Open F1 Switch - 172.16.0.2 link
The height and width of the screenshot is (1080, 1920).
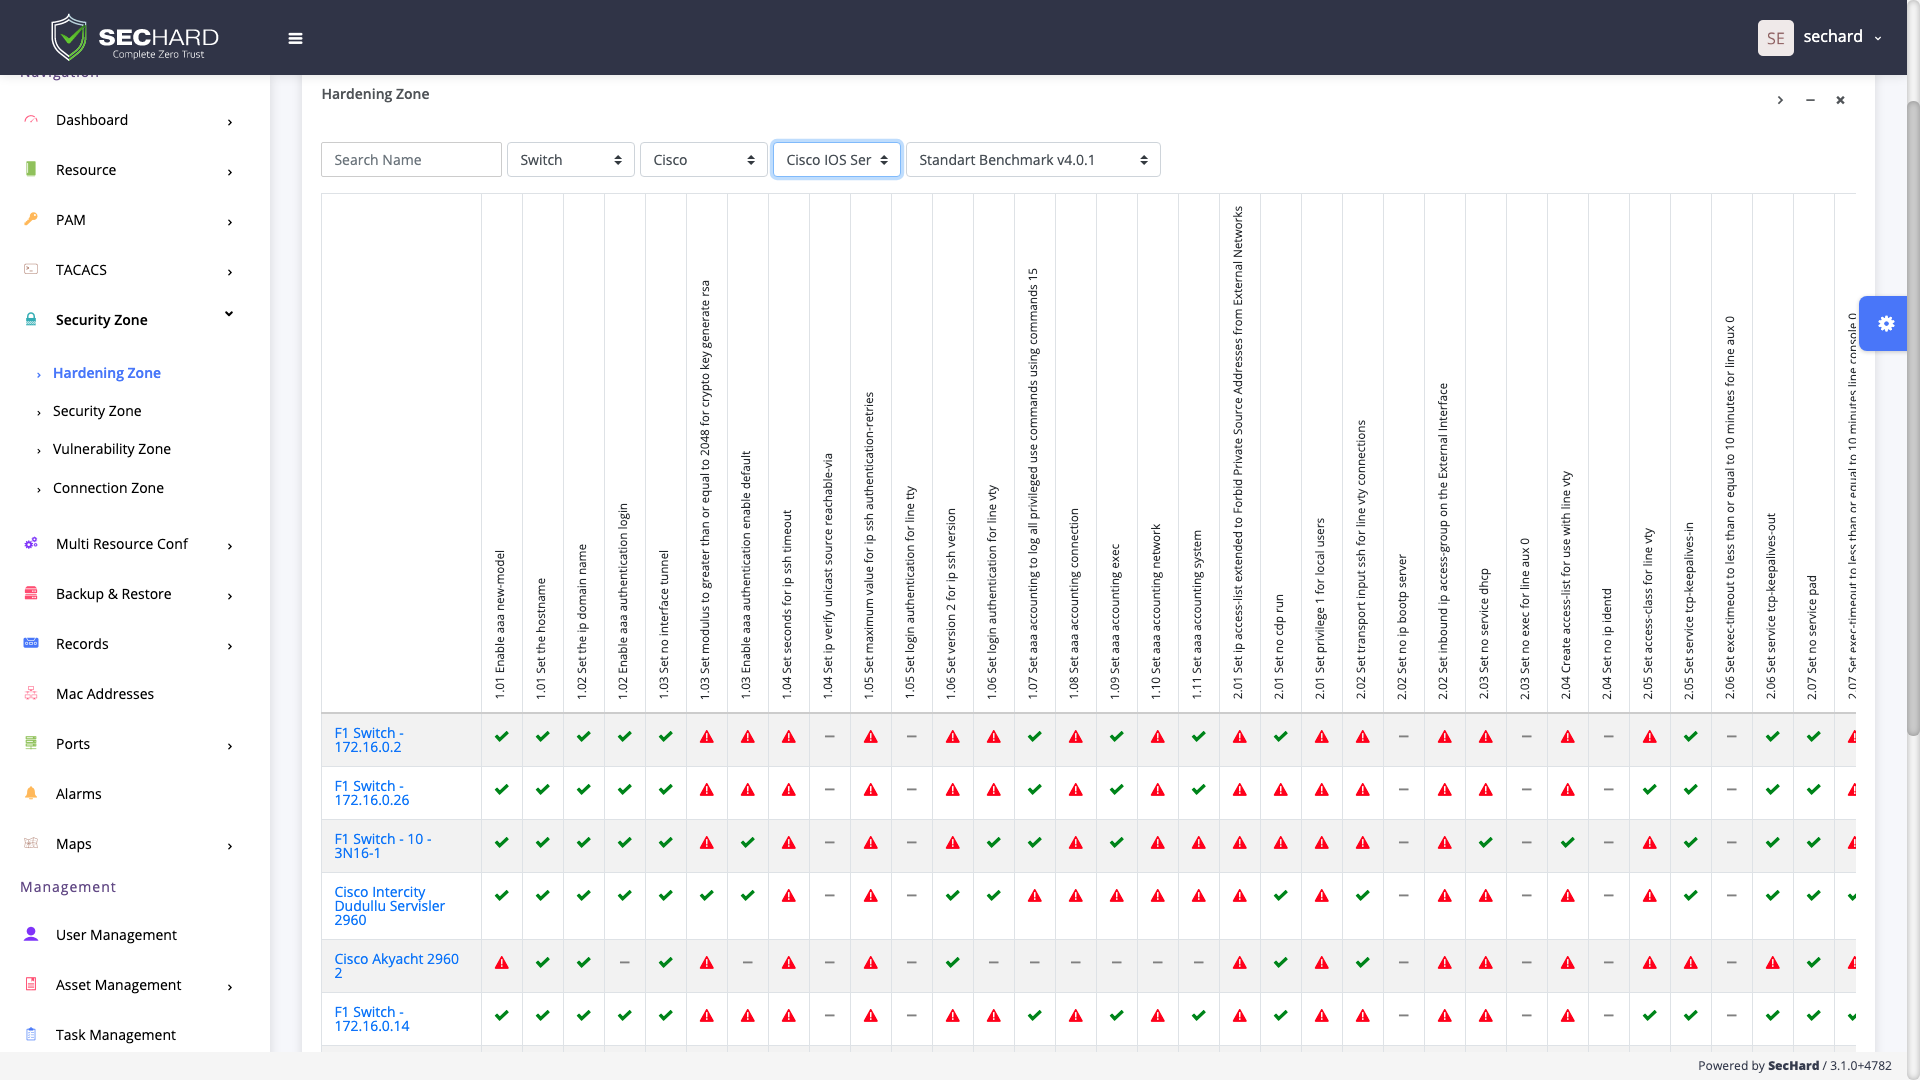(369, 740)
